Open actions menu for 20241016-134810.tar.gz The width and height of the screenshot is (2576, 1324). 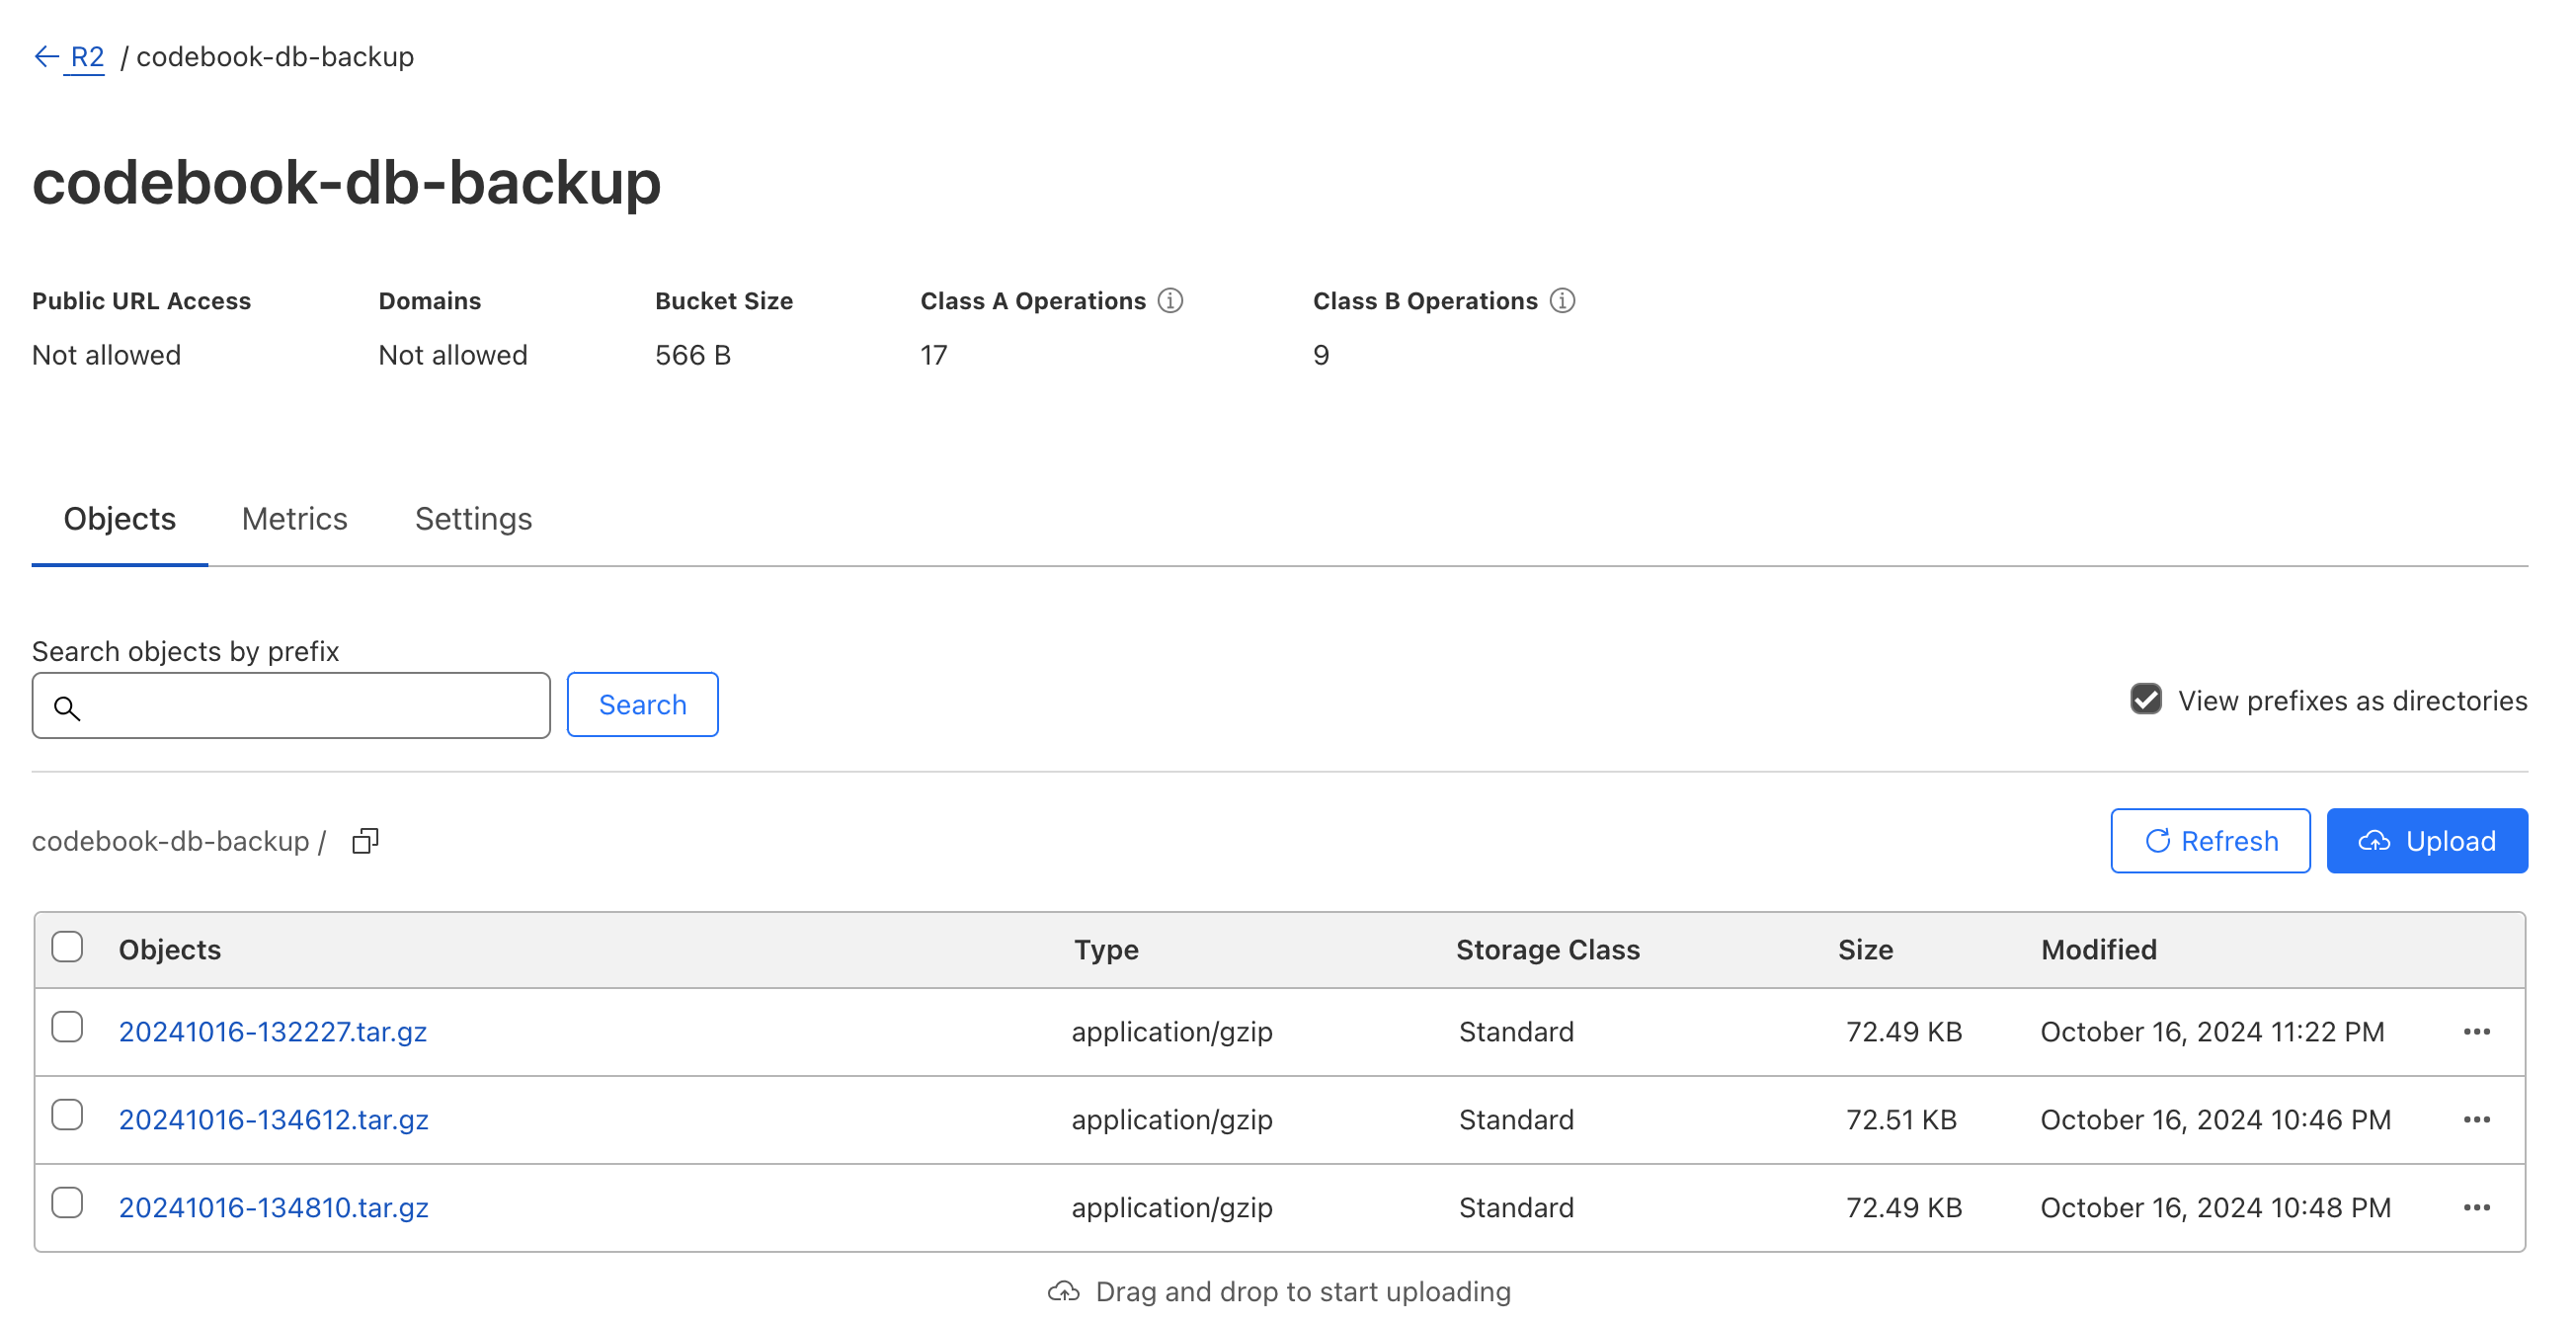[2476, 1208]
